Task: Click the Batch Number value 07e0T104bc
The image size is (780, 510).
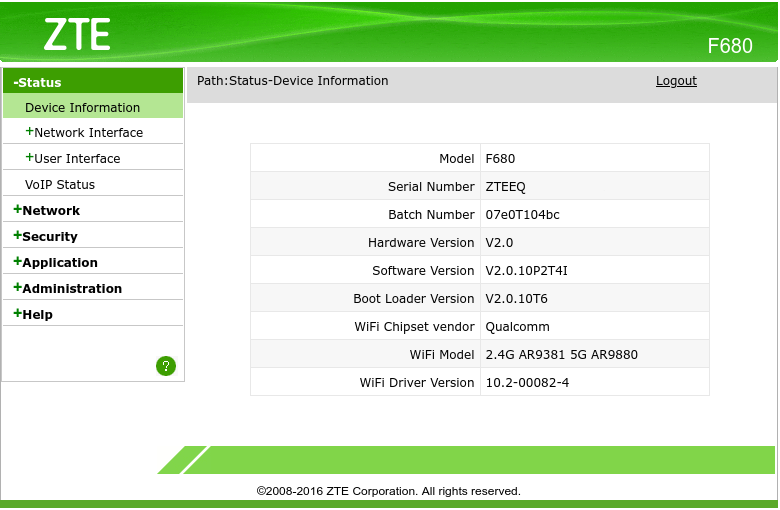Action: click(x=522, y=215)
